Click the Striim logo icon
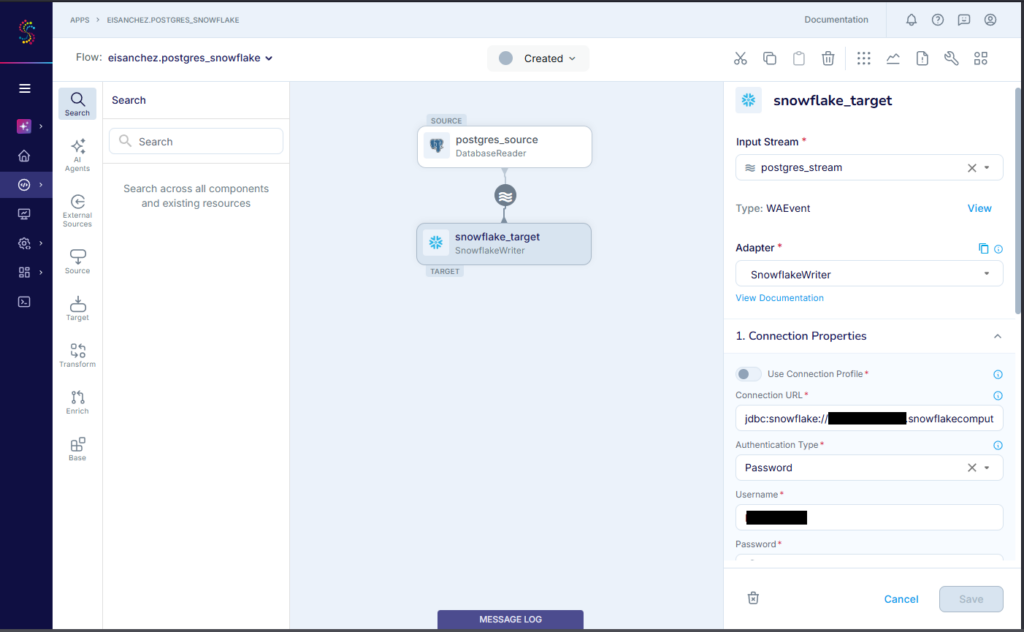The width and height of the screenshot is (1024, 632). [26, 31]
